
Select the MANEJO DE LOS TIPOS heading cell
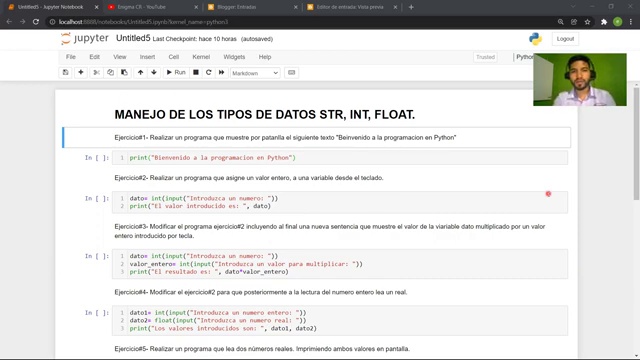264,115
